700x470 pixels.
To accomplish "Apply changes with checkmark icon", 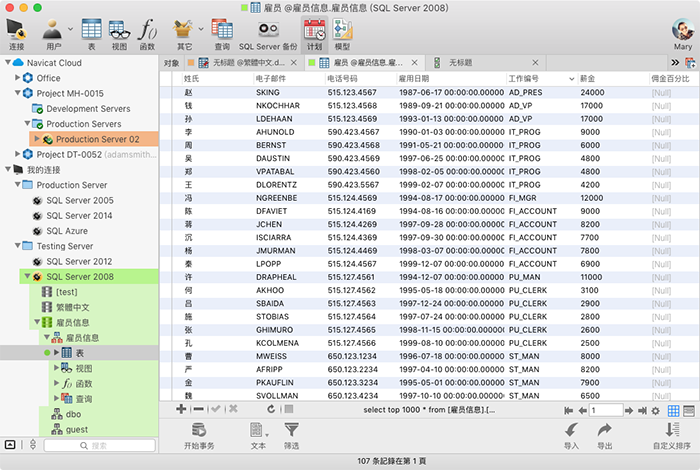I will coord(216,409).
